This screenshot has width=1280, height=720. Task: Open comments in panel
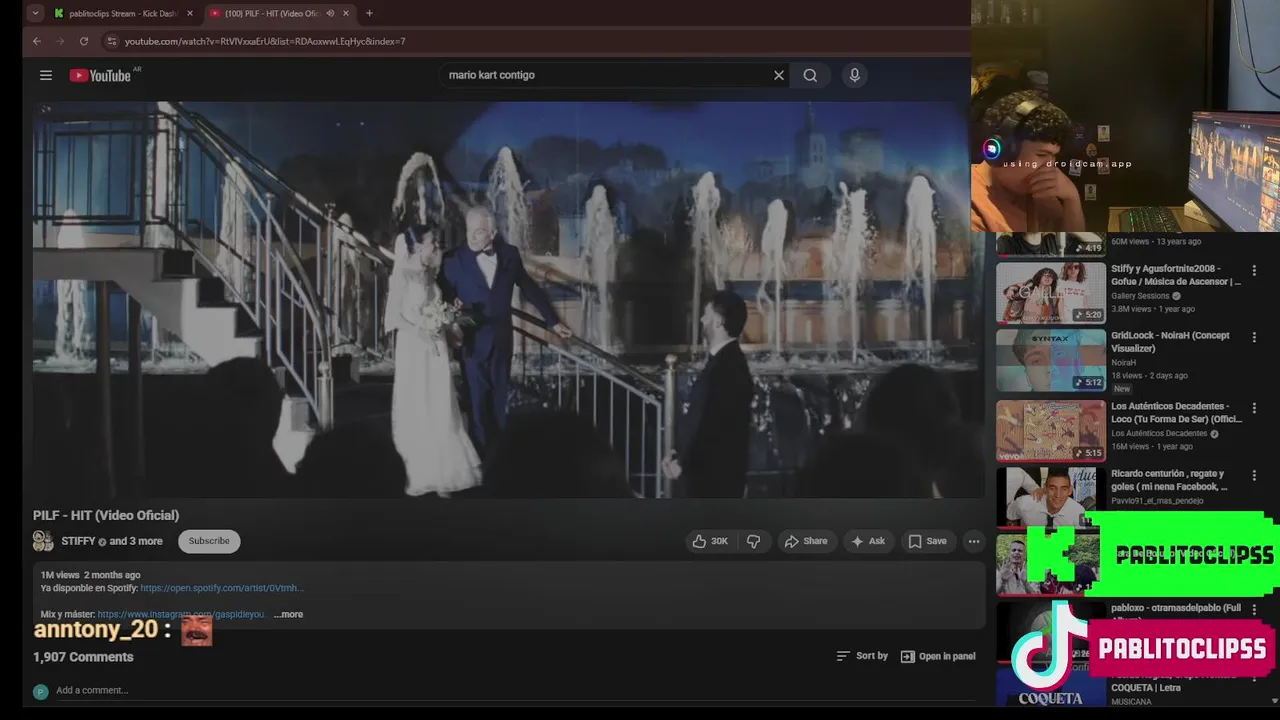(x=938, y=656)
